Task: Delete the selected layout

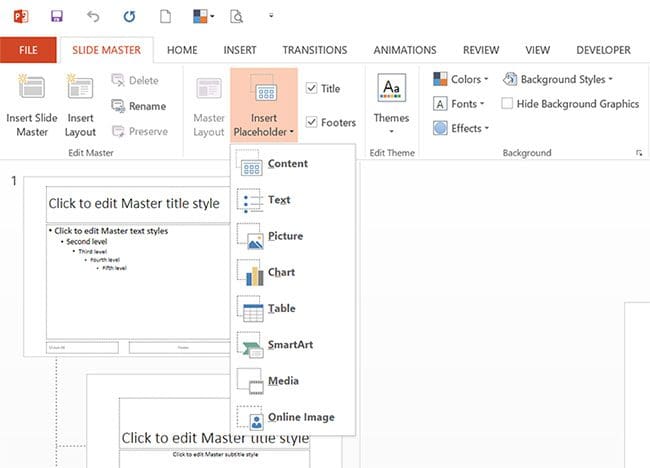Action: click(x=136, y=80)
